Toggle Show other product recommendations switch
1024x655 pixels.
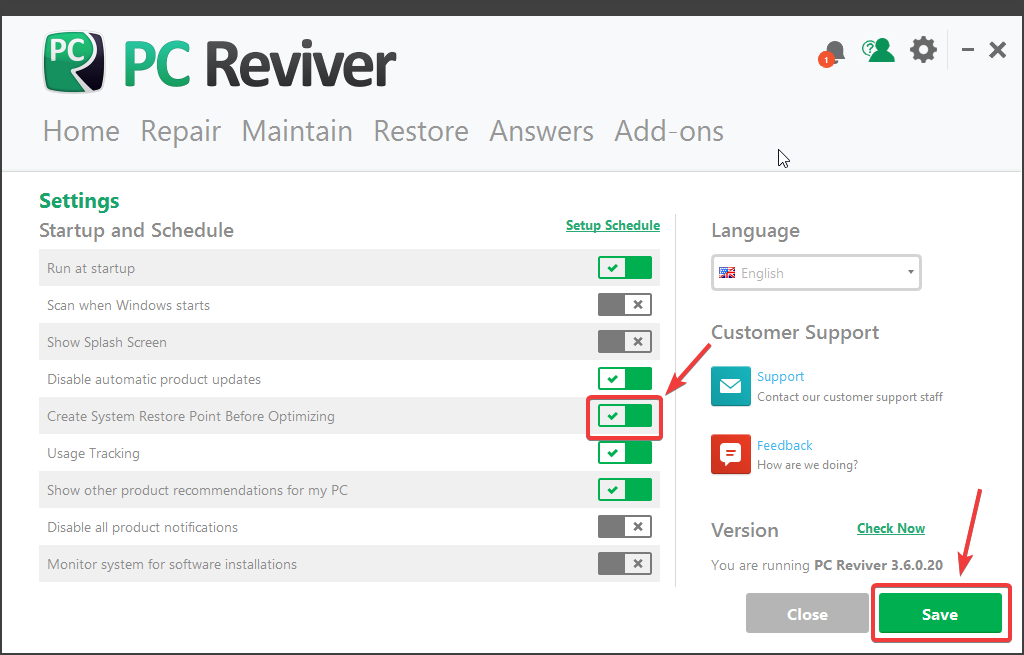(x=625, y=490)
